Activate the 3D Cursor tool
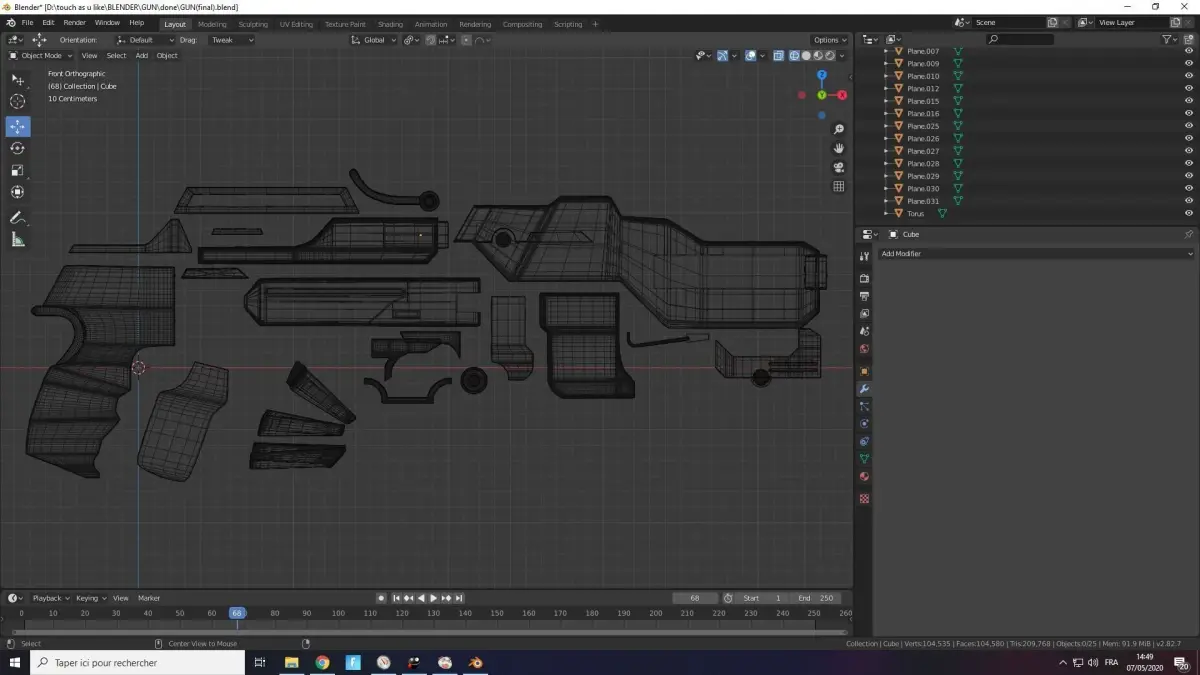 coord(17,101)
